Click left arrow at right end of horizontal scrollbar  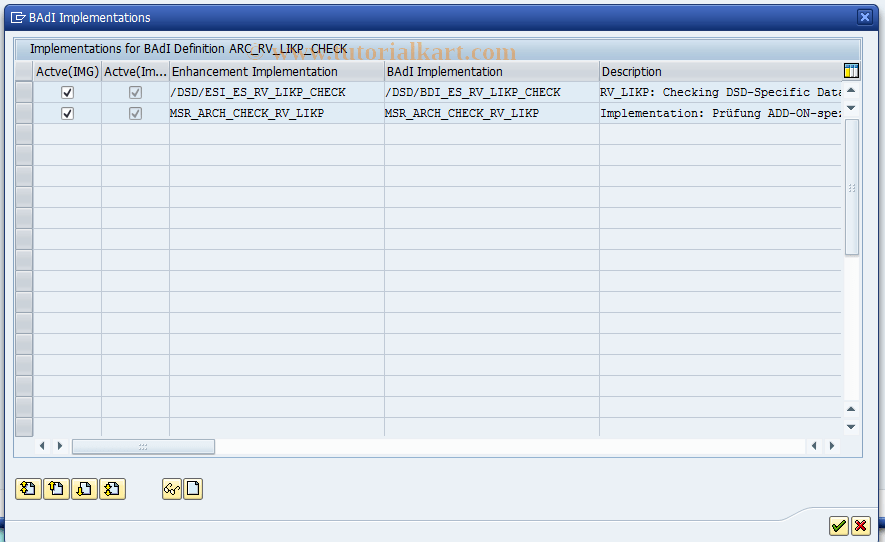click(x=814, y=446)
